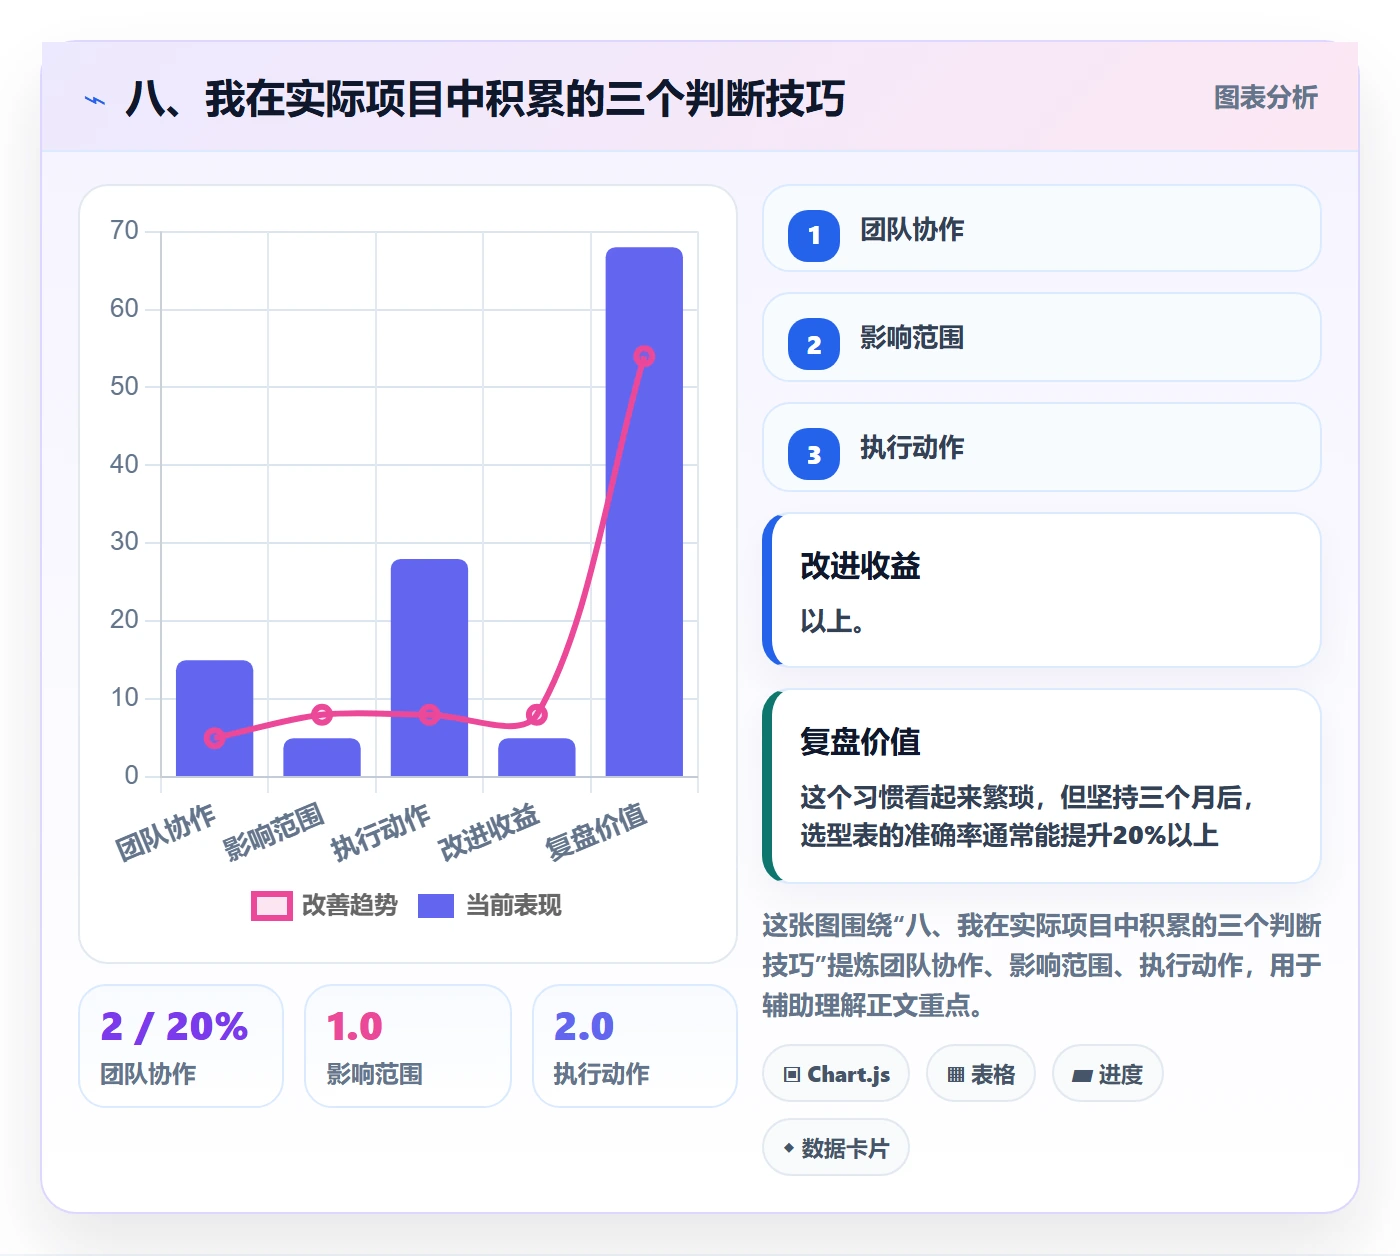
Task: Select the 进度 tag chip
Action: tap(1107, 1074)
